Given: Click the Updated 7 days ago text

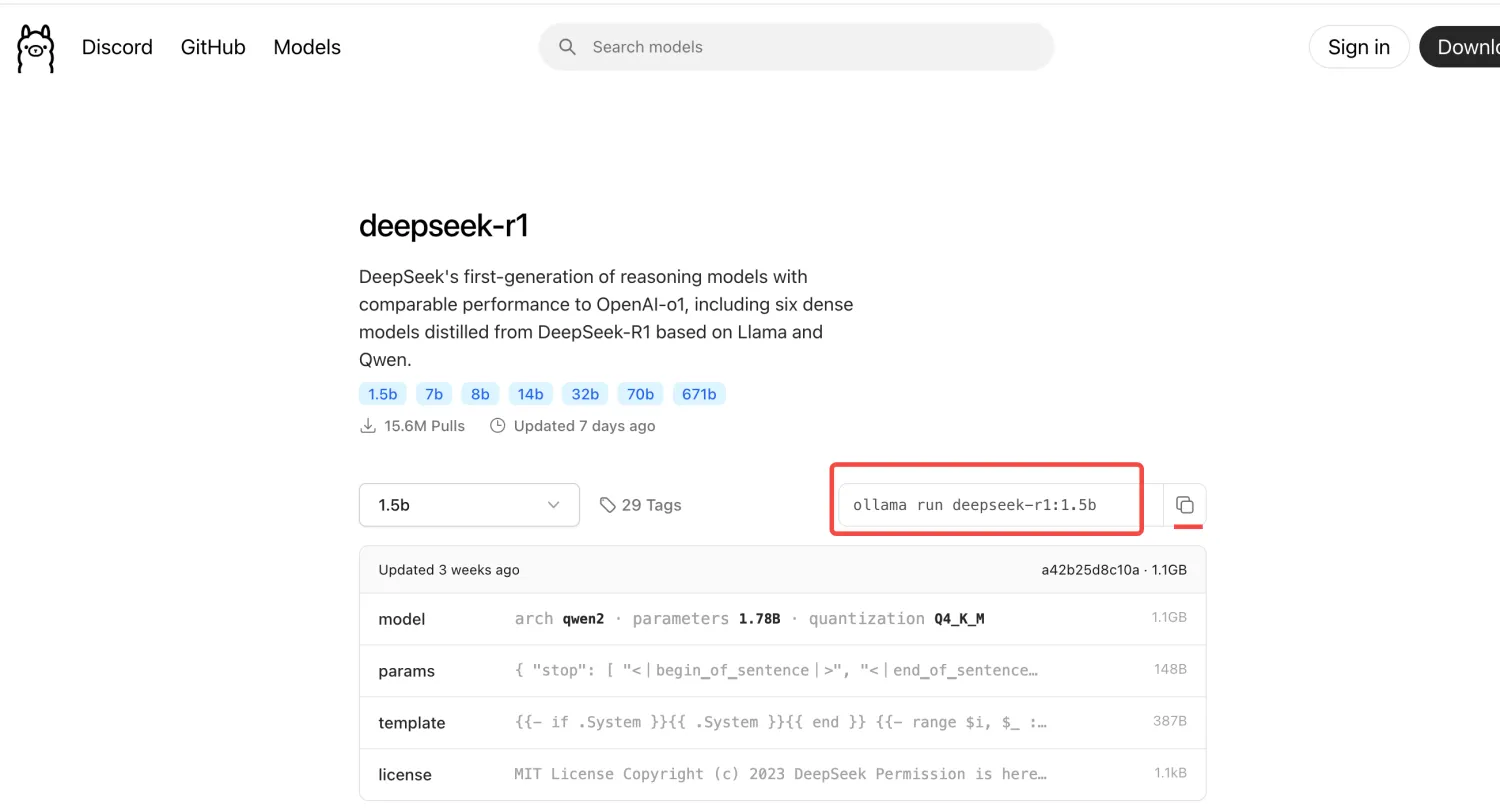Looking at the screenshot, I should (x=584, y=426).
